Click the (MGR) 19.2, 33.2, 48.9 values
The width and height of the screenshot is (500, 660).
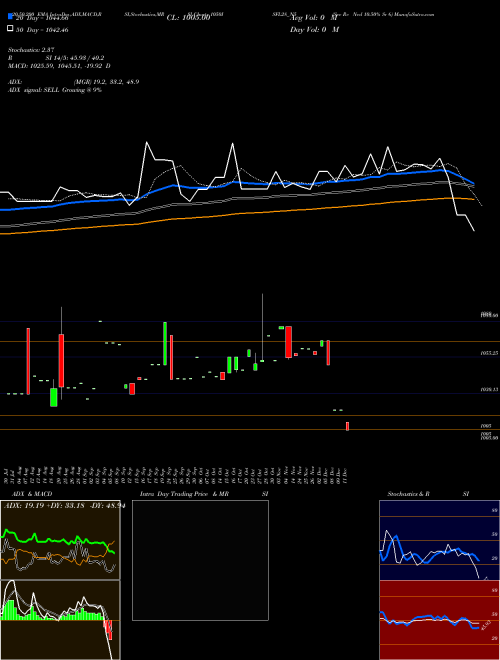coord(106,82)
